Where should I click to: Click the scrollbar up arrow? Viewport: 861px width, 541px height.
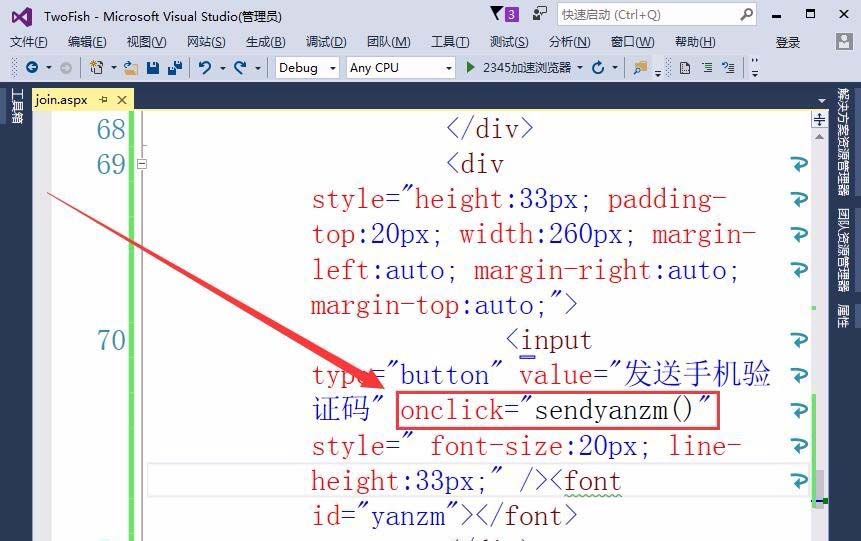[819, 137]
